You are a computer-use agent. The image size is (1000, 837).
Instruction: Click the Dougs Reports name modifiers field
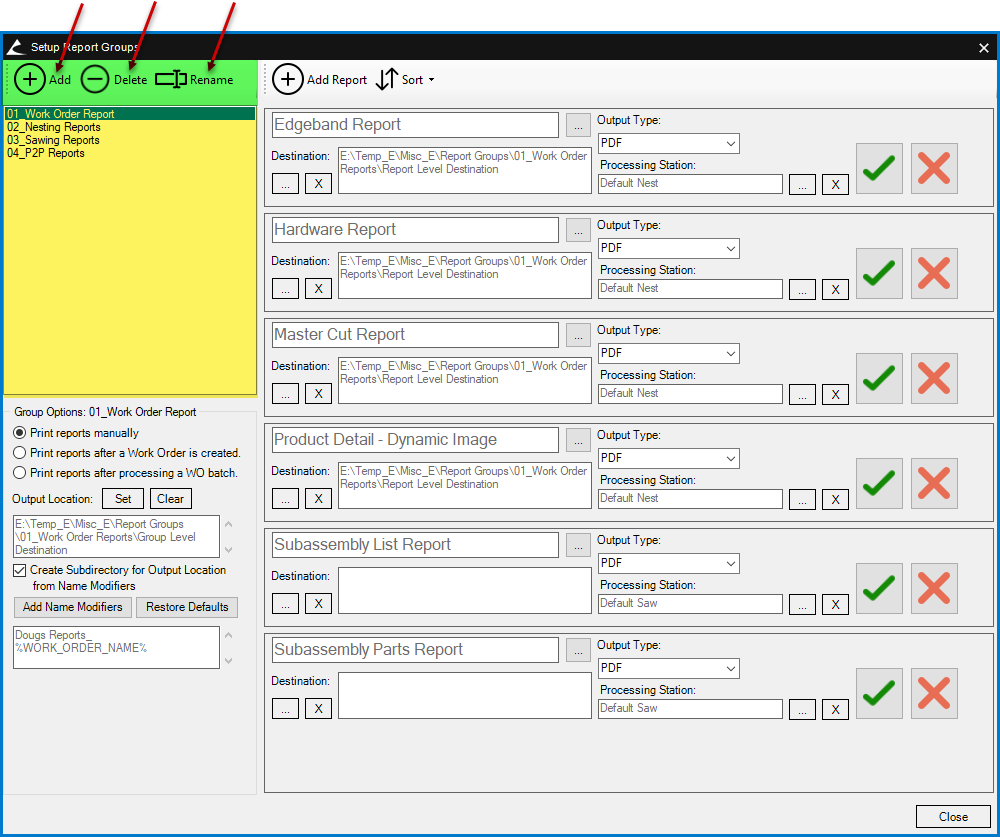tap(116, 648)
